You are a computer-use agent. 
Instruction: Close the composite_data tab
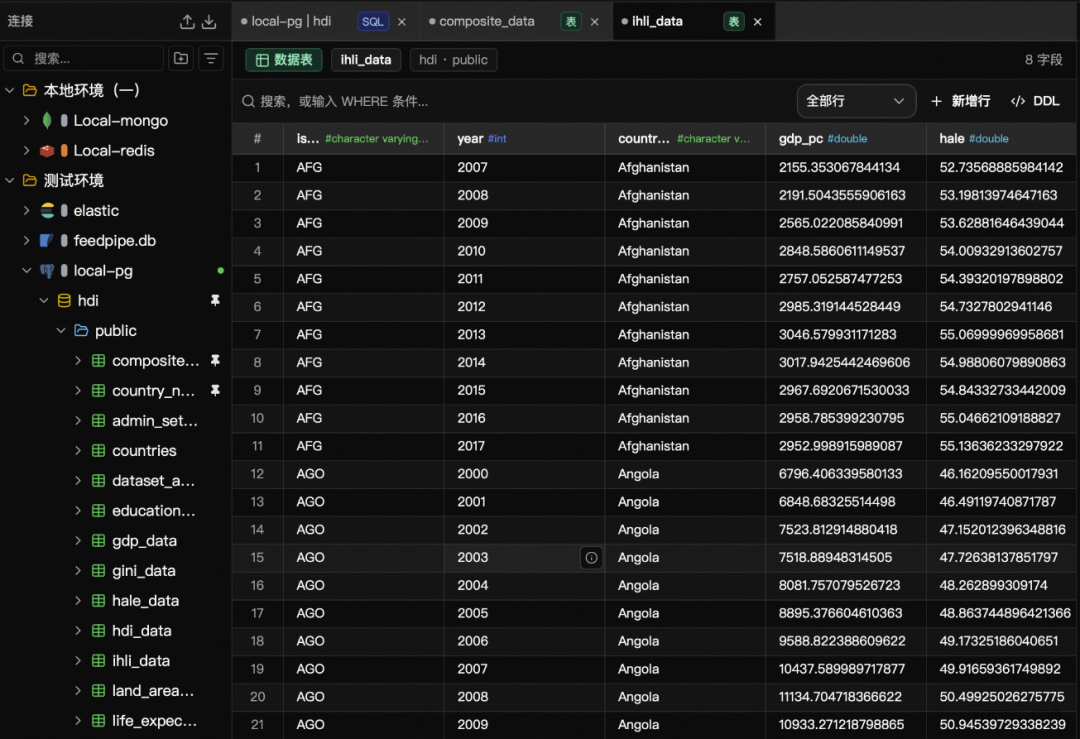594,22
